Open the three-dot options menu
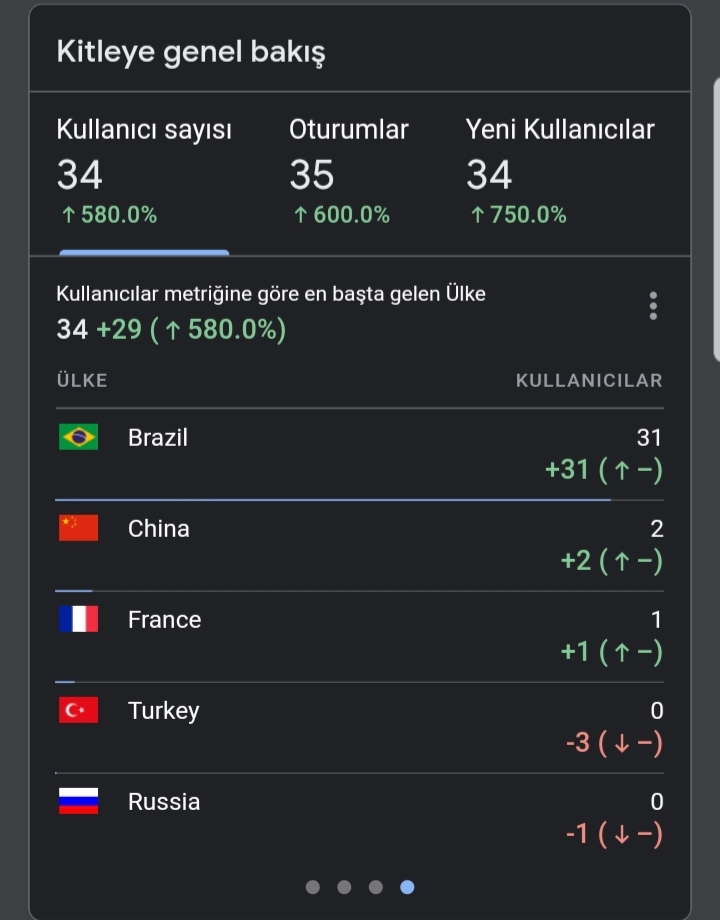 [653, 306]
